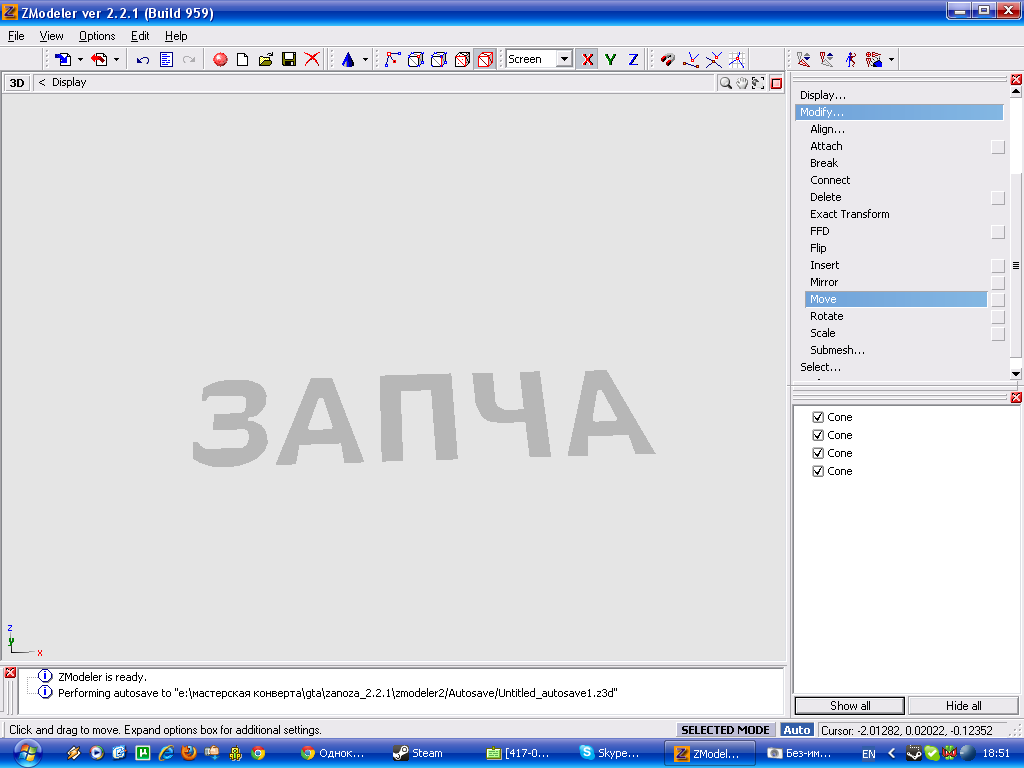Image resolution: width=1024 pixels, height=768 pixels.
Task: Toggle the last Cone object checkbox
Action: (818, 471)
